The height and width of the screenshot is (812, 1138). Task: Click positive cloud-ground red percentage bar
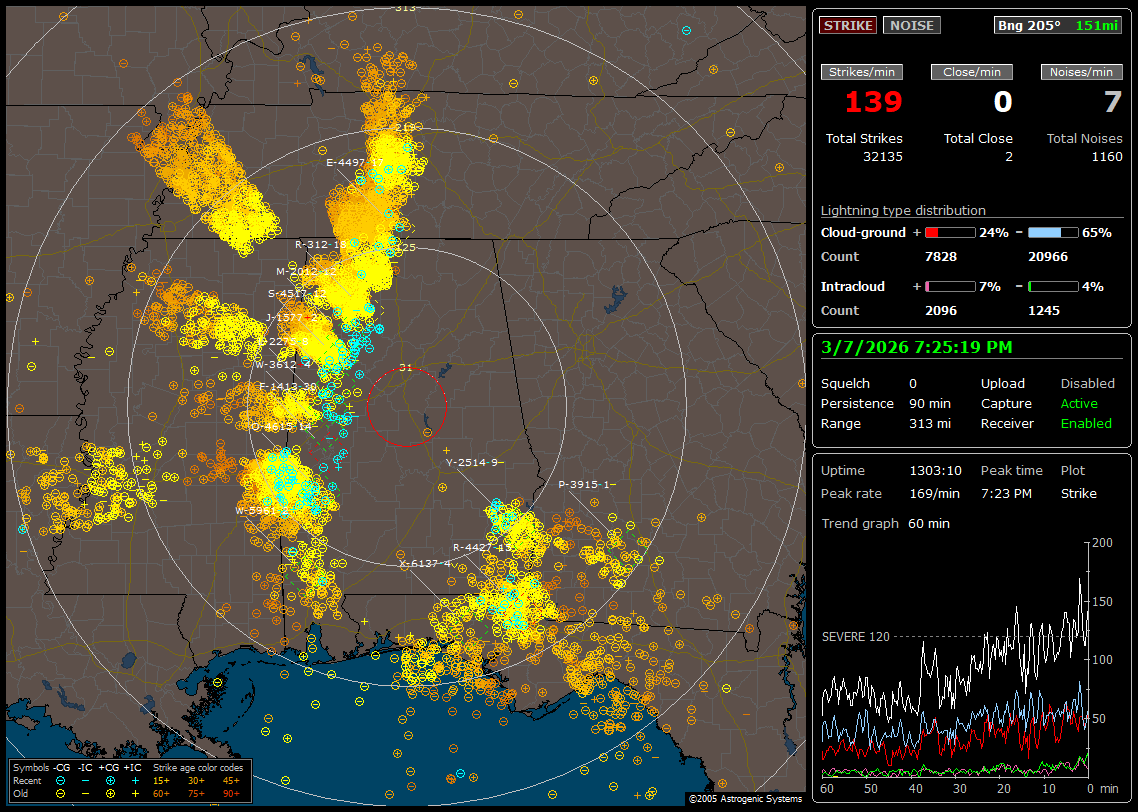click(949, 232)
